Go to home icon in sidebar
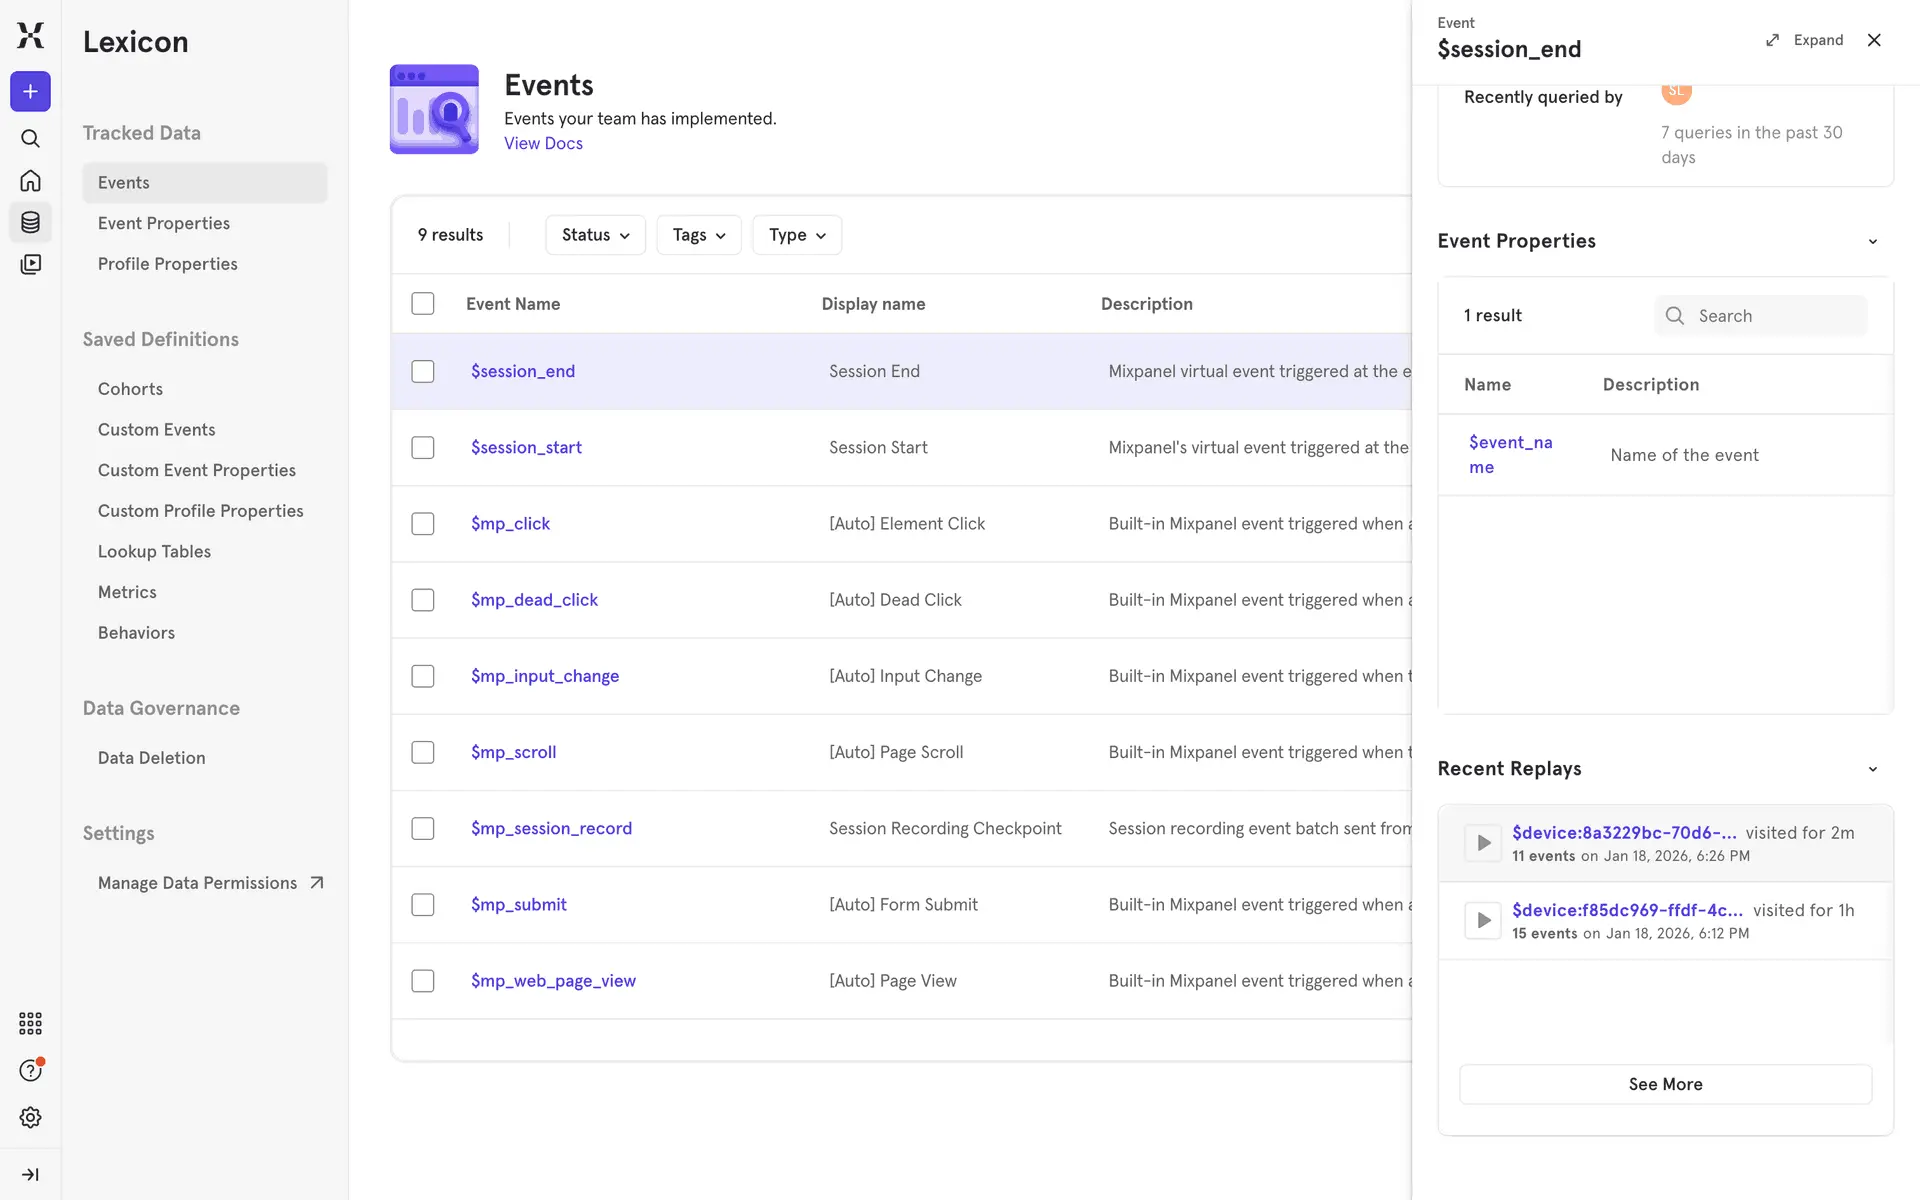1920x1200 pixels. point(30,181)
